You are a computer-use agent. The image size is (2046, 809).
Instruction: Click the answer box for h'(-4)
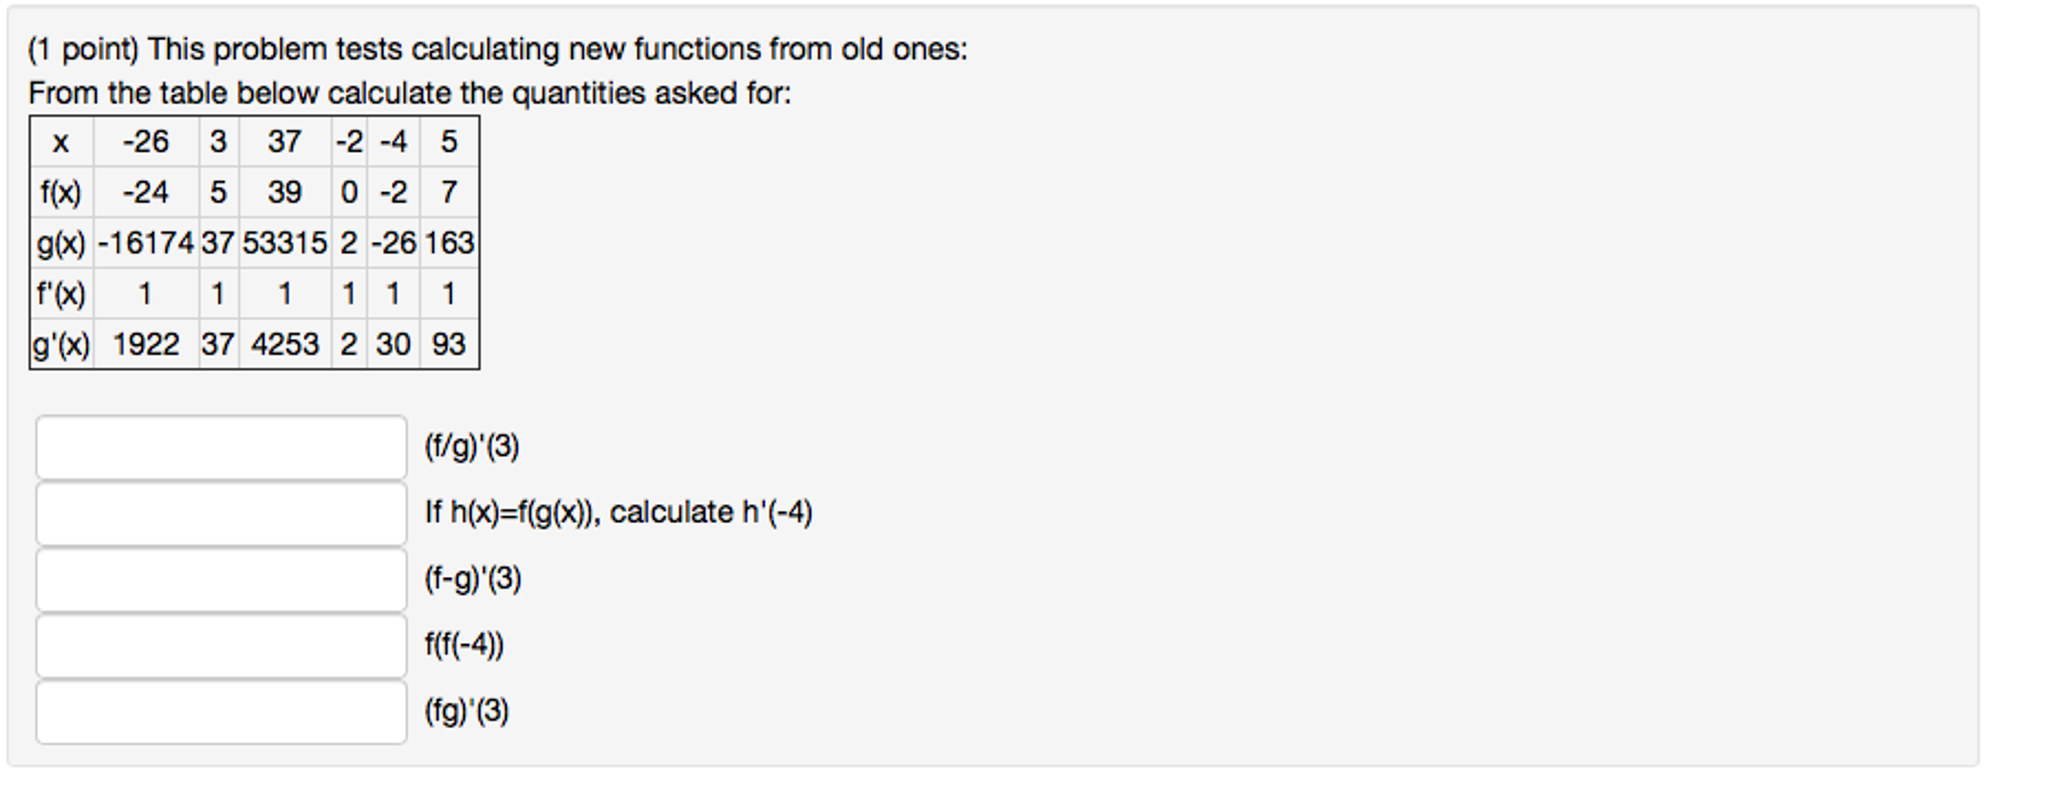[220, 513]
